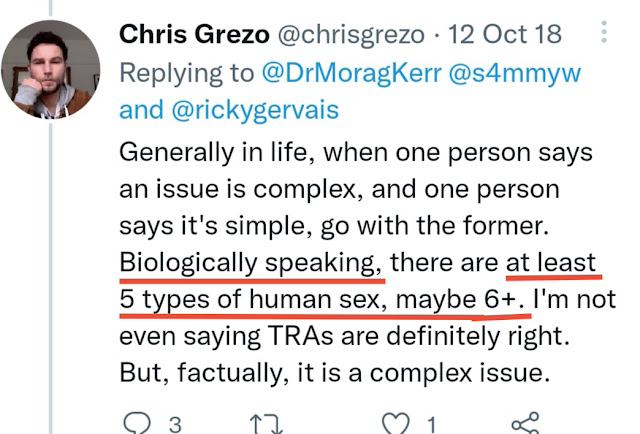The width and height of the screenshot is (640, 434).
Task: Open the @chrisgrezo handle
Action: click(x=351, y=35)
